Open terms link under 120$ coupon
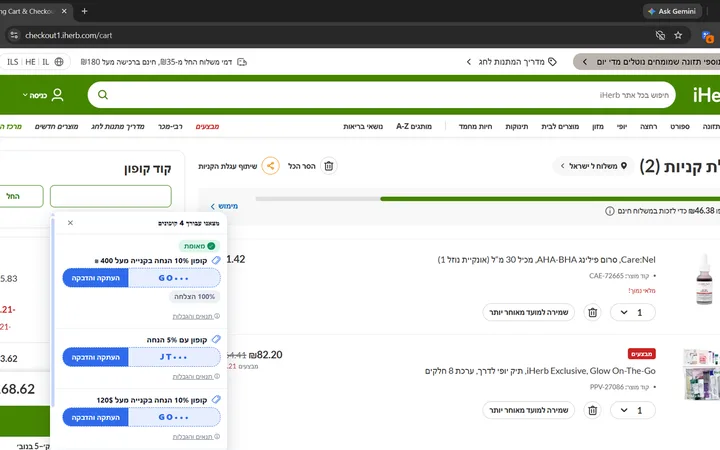This screenshot has width=720, height=450. [196, 437]
